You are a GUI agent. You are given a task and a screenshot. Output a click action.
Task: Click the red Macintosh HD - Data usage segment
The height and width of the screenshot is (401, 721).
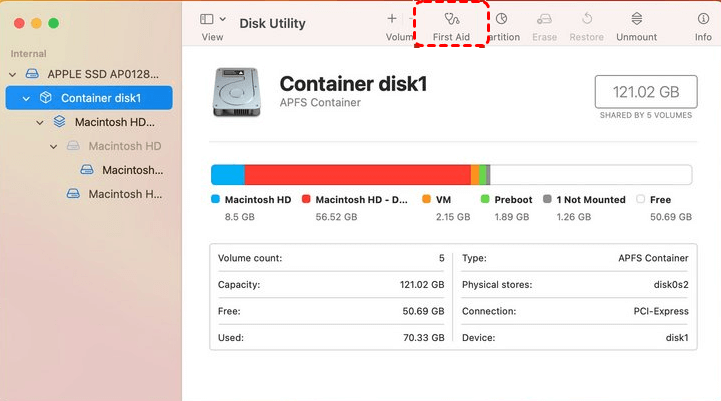click(357, 175)
